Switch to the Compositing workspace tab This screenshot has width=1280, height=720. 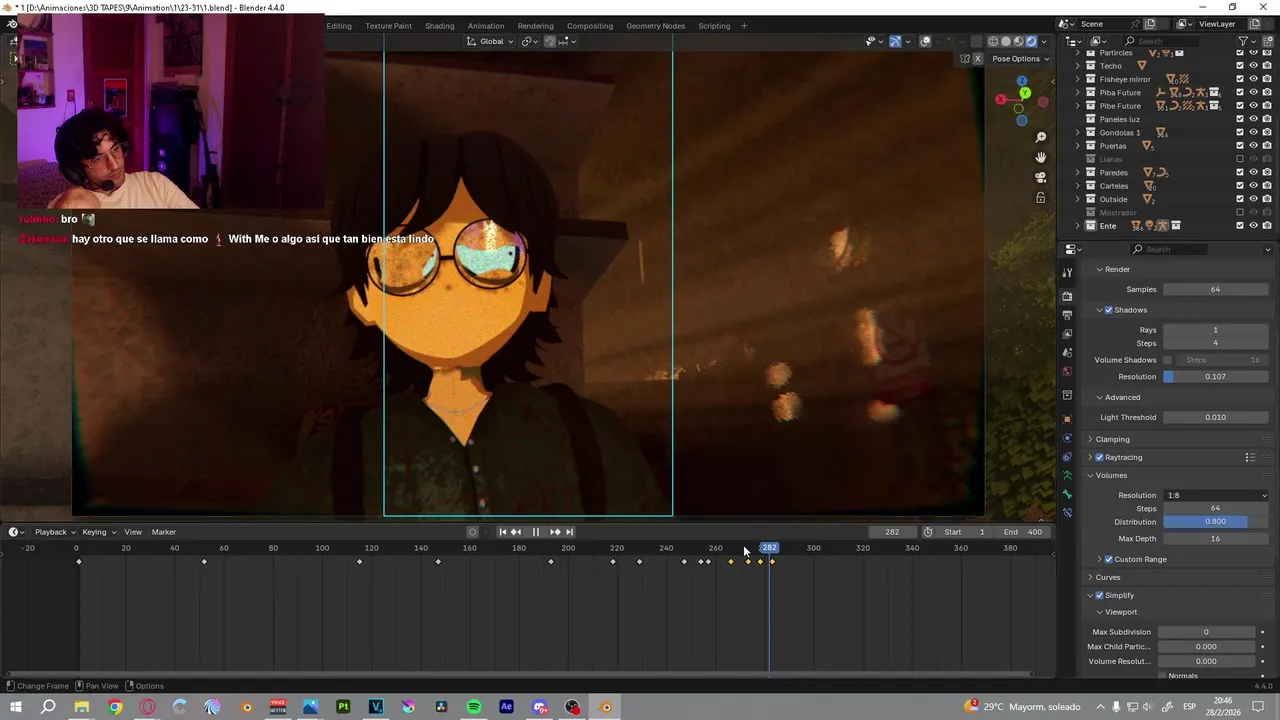tap(590, 26)
